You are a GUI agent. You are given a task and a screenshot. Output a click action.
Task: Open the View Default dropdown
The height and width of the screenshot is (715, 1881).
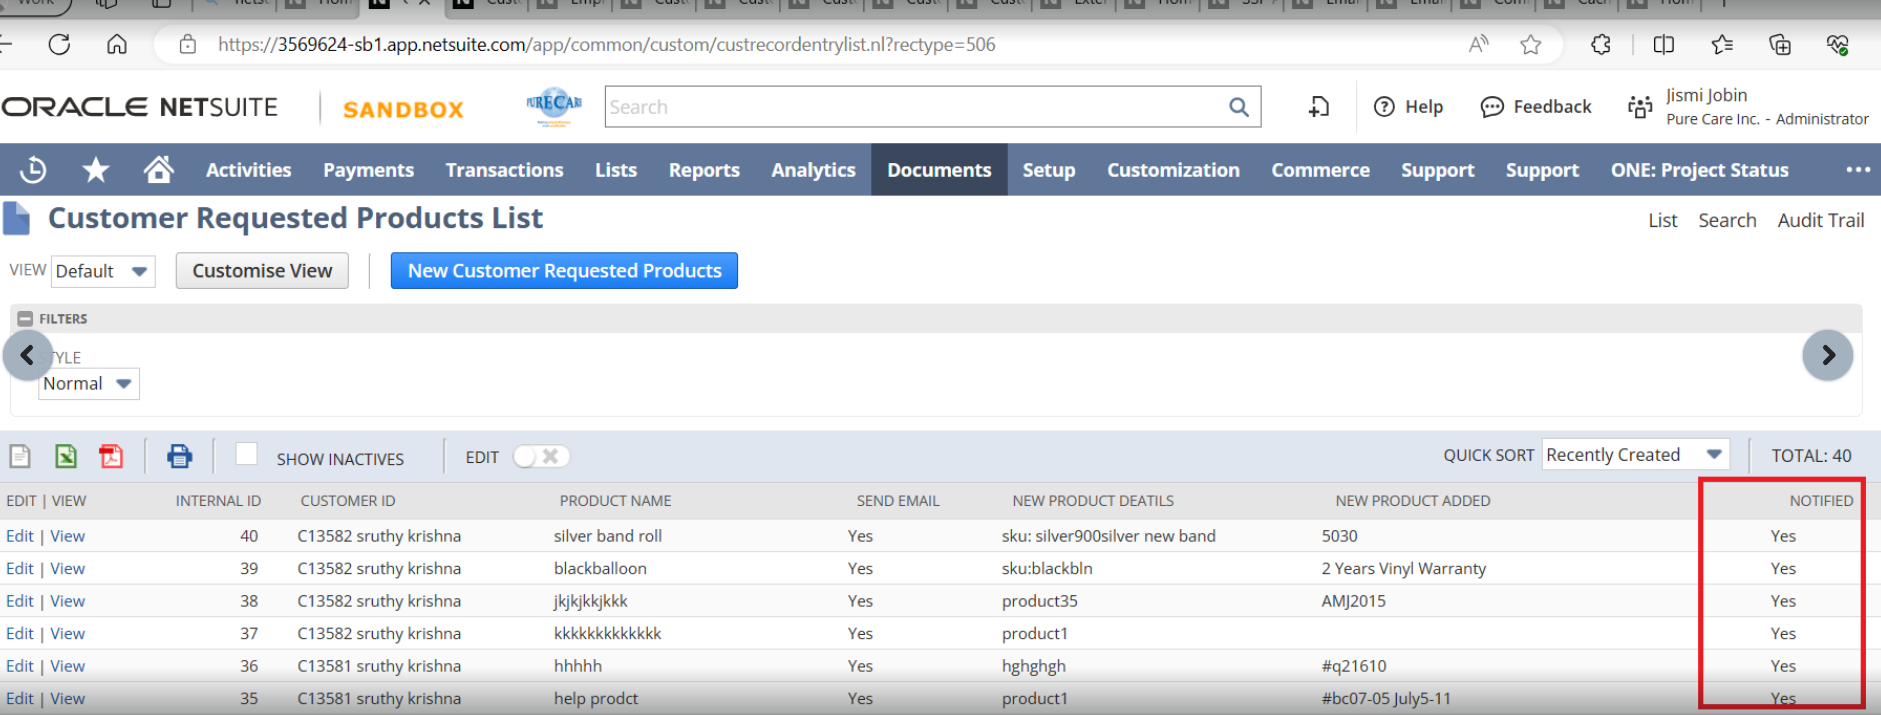103,271
